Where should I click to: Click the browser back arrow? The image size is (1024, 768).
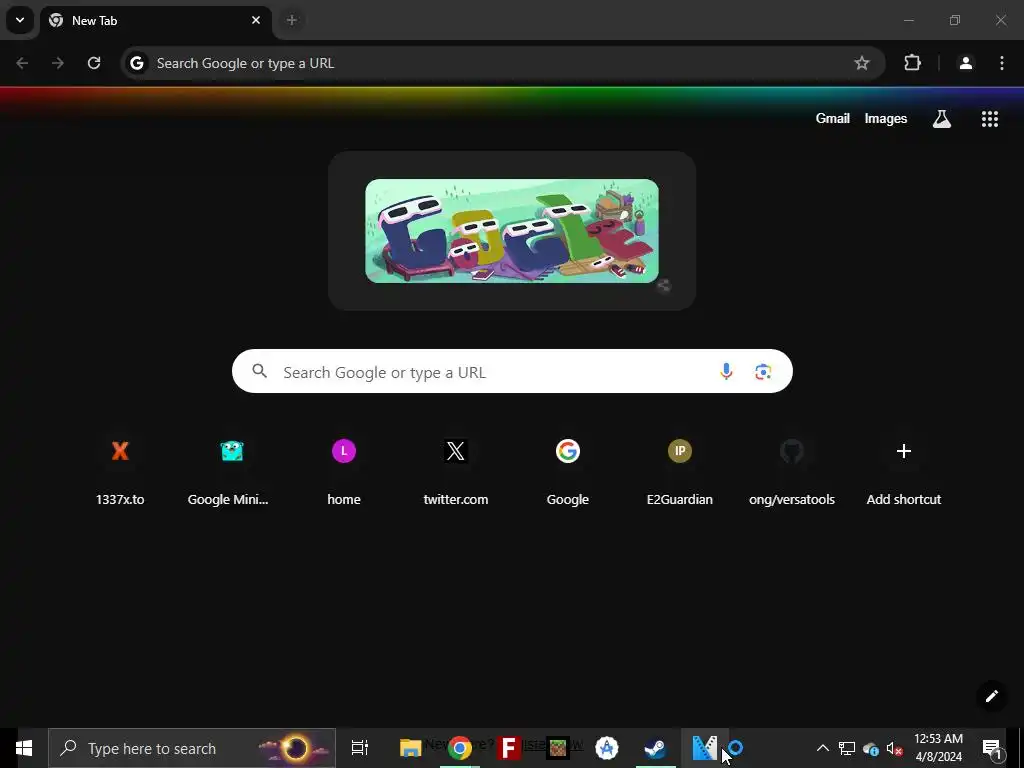coord(22,63)
